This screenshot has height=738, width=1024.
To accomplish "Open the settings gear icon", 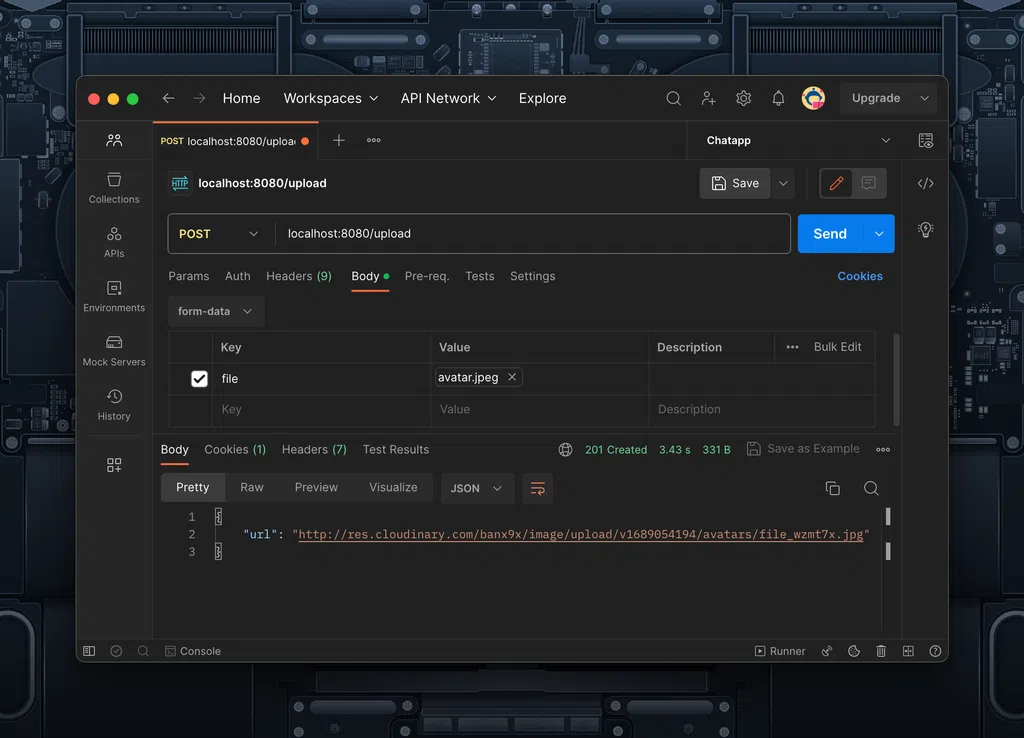I will 743,99.
